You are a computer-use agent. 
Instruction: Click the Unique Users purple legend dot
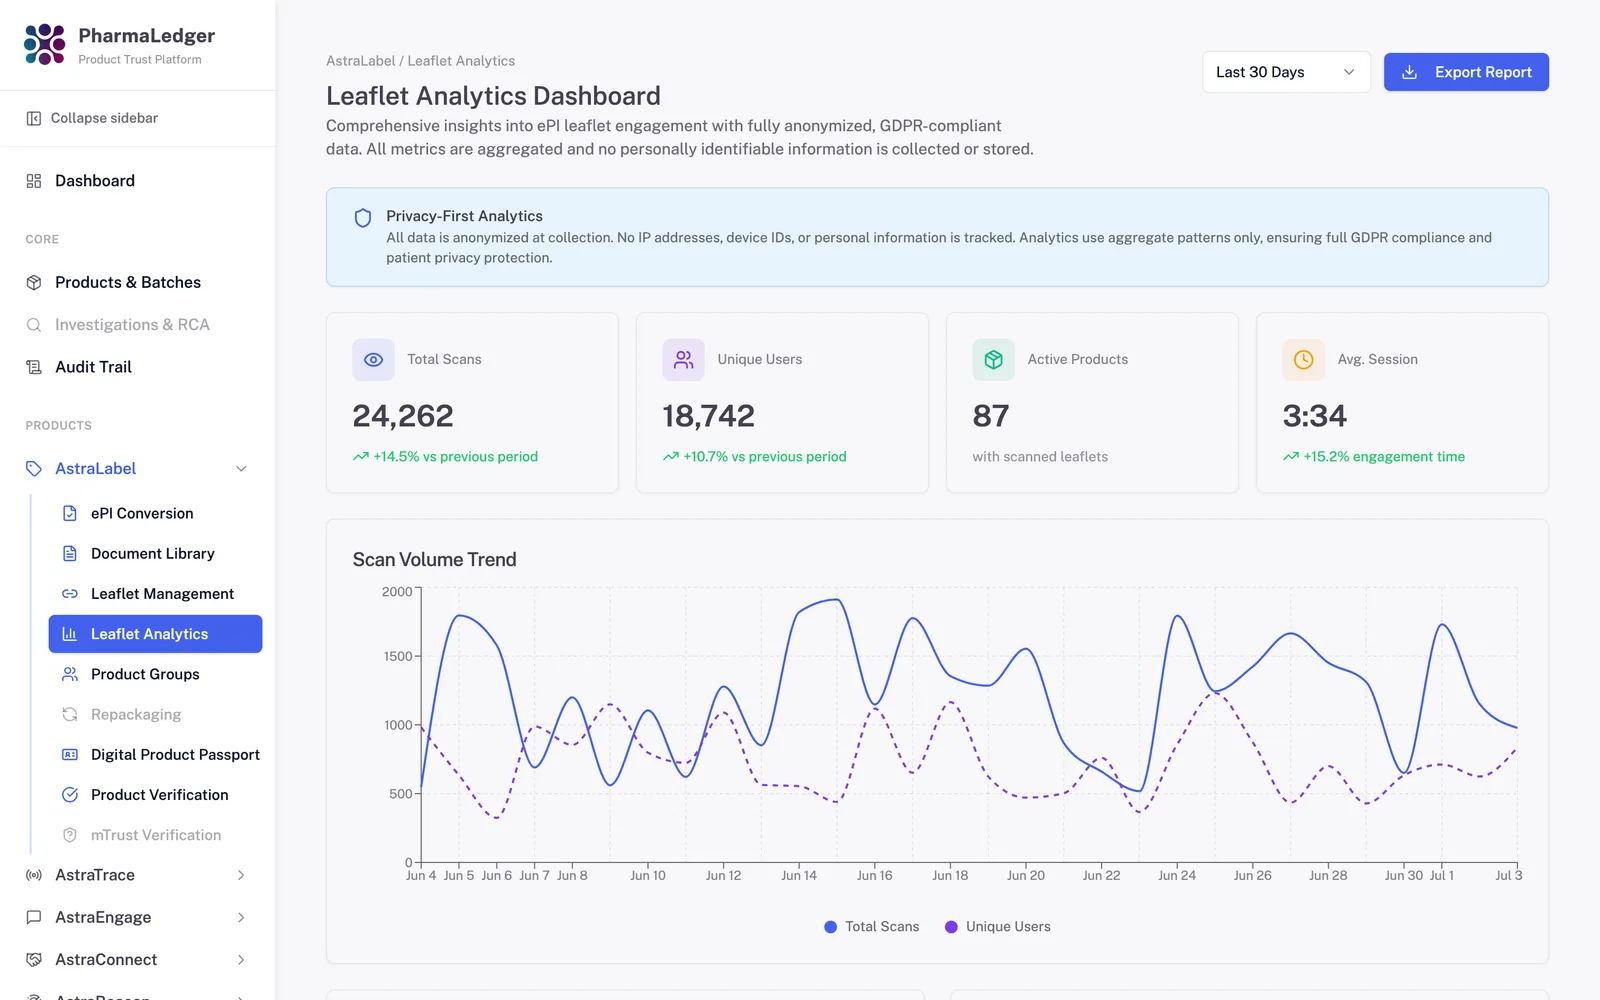point(951,927)
